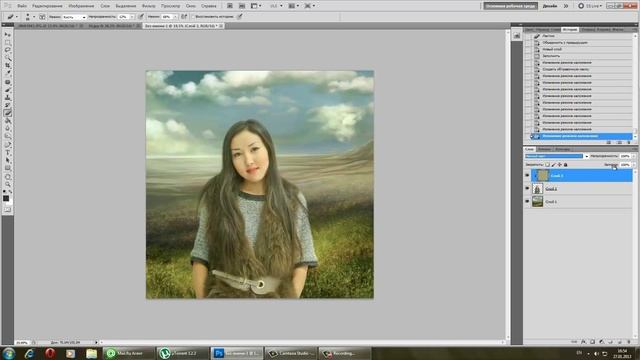The image size is (640, 360).
Task: Toggle lock position
Action: pyautogui.click(x=560, y=164)
